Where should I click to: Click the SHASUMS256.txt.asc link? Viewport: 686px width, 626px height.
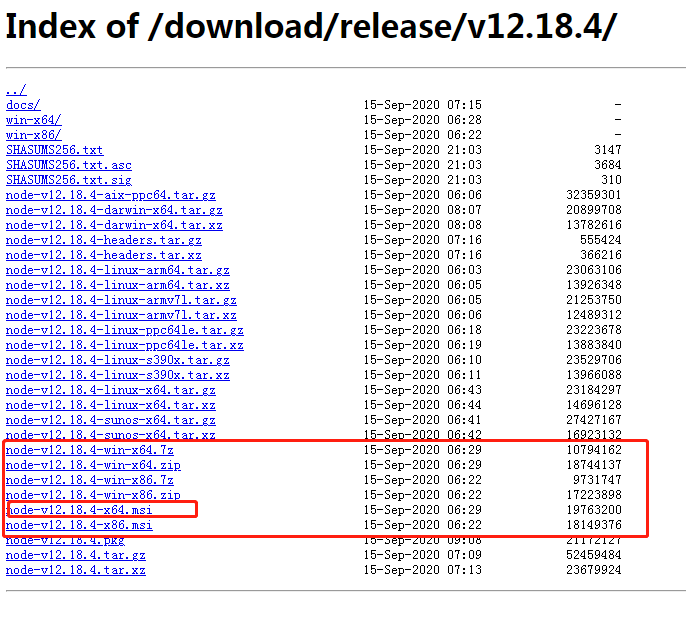click(68, 165)
